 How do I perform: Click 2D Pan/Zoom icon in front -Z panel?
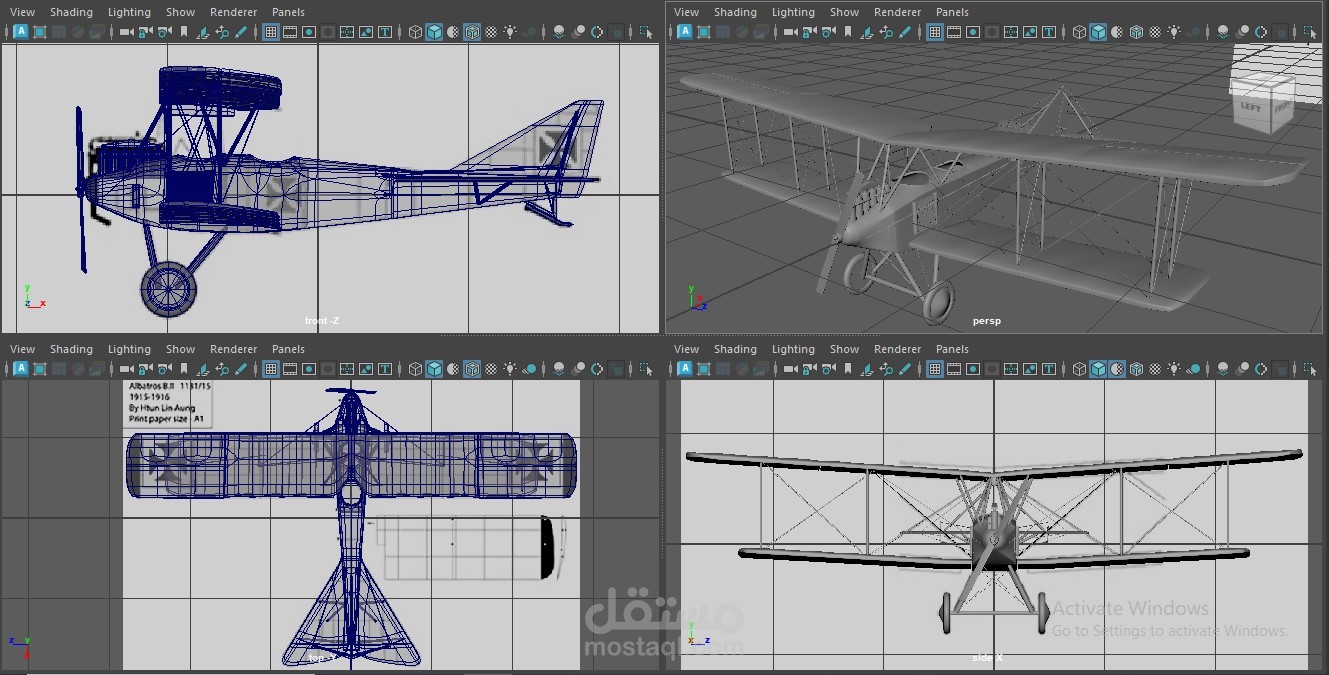[222, 32]
